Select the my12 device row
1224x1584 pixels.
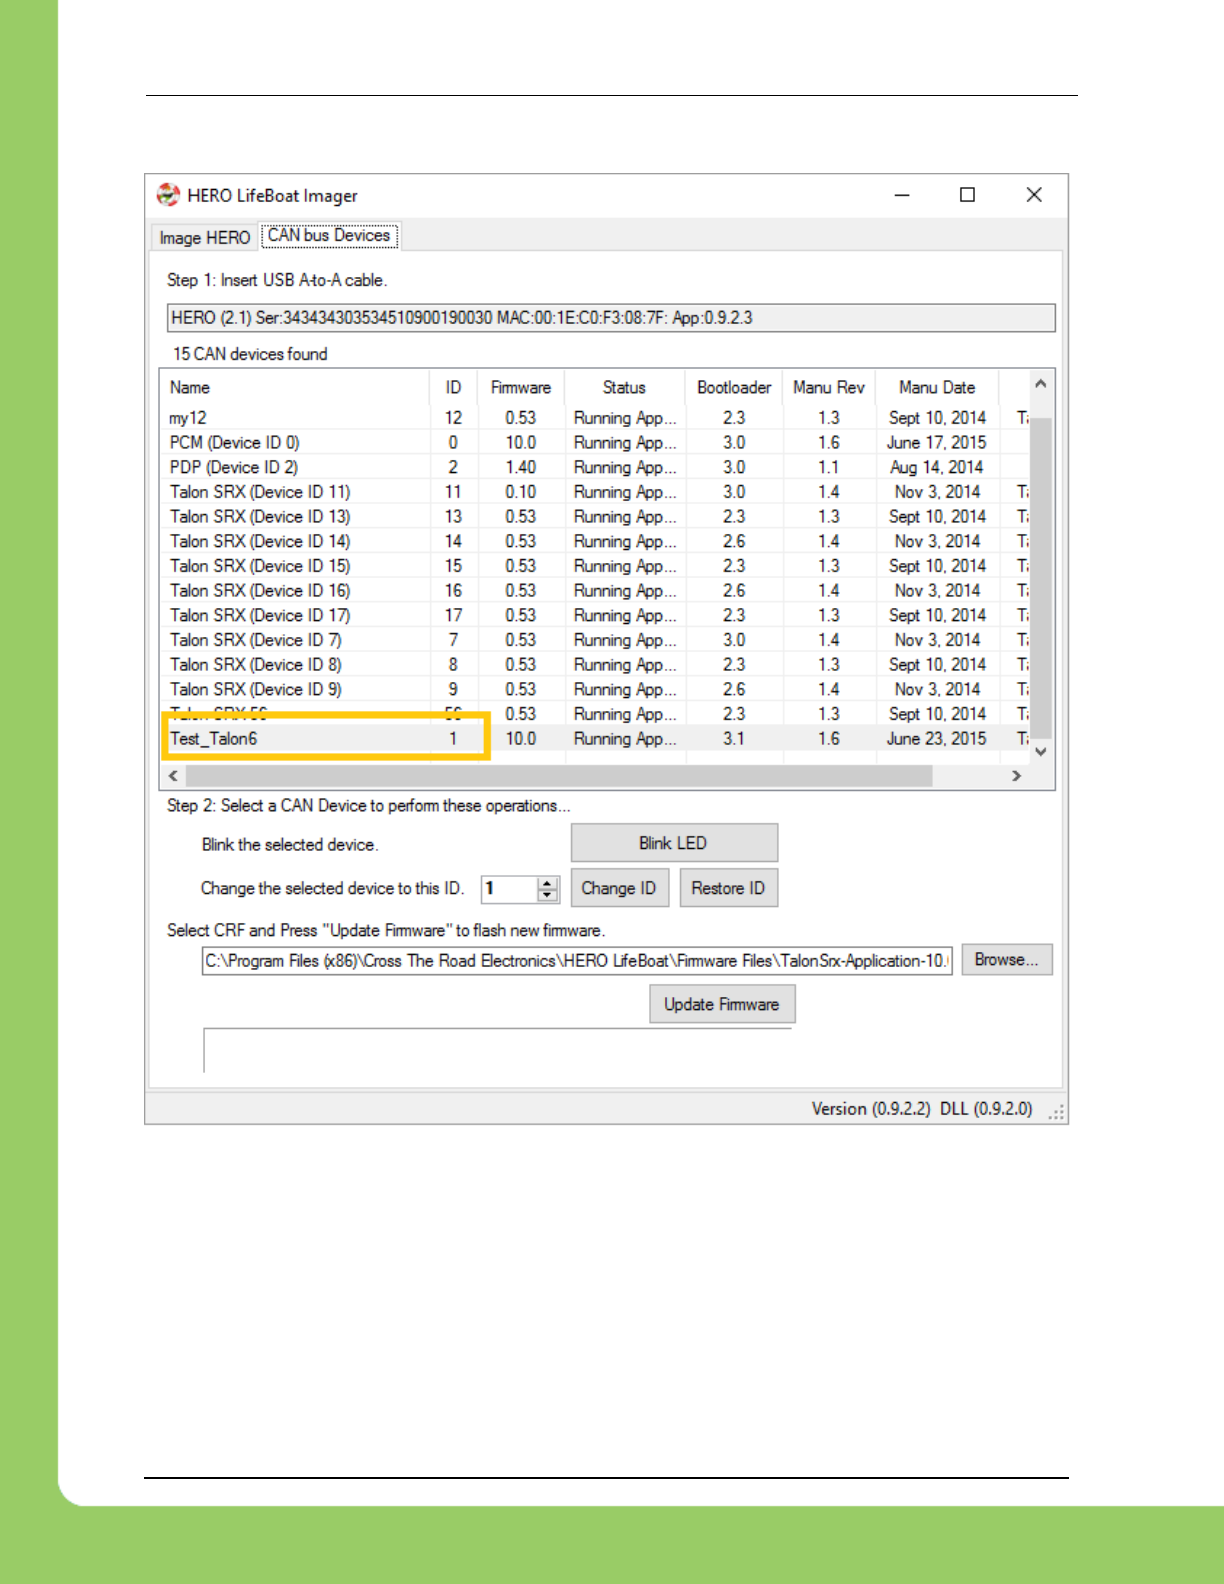point(595,418)
